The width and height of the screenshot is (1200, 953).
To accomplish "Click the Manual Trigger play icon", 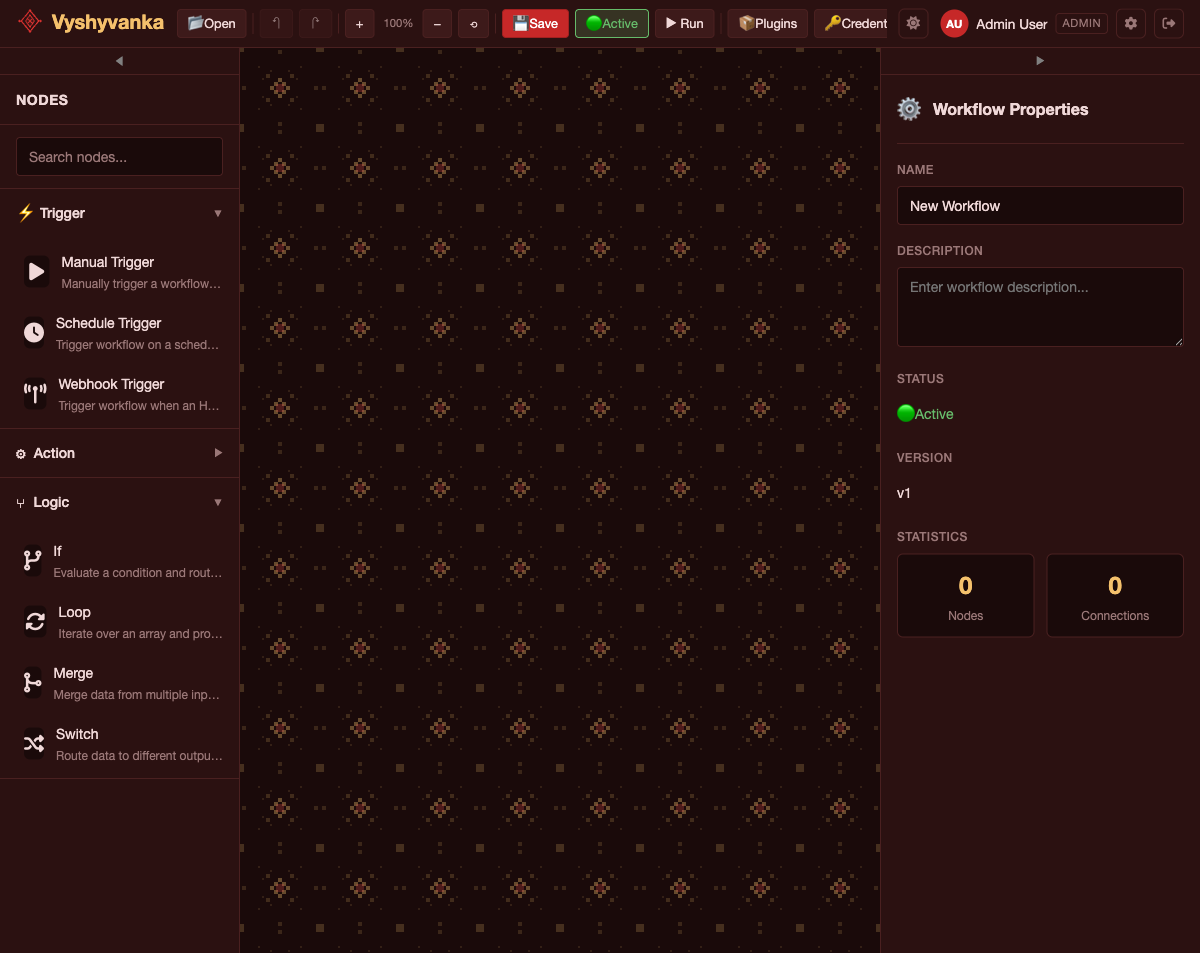I will coord(36,271).
